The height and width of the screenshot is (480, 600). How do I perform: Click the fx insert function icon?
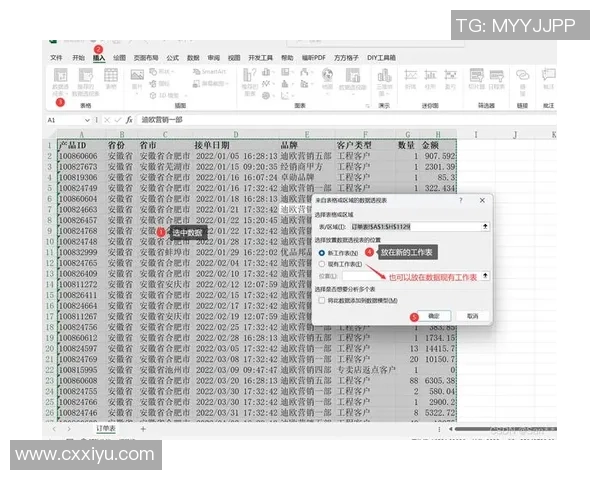(x=128, y=119)
